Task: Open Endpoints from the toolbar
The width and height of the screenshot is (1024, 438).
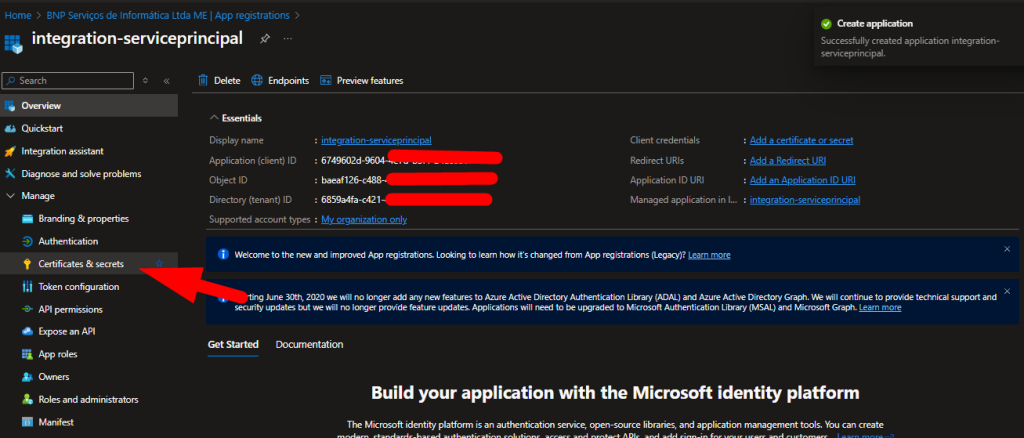Action: (x=280, y=80)
